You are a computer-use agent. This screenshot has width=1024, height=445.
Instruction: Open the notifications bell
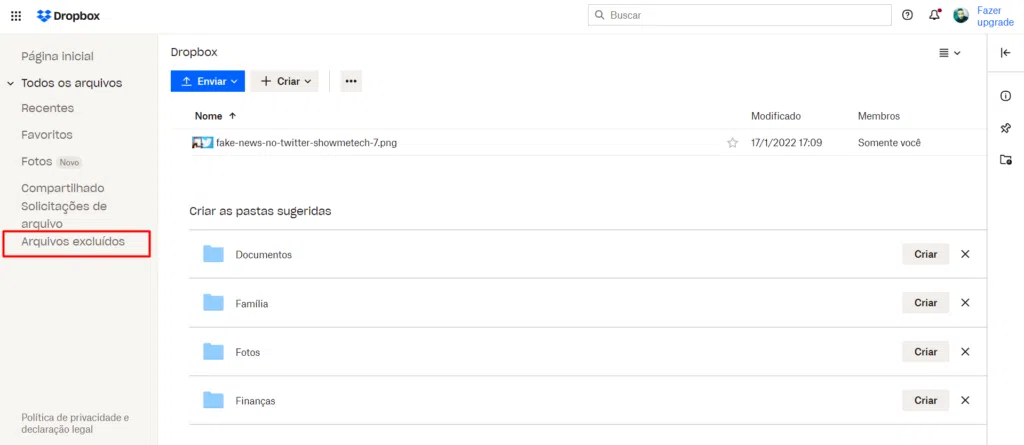(x=934, y=15)
